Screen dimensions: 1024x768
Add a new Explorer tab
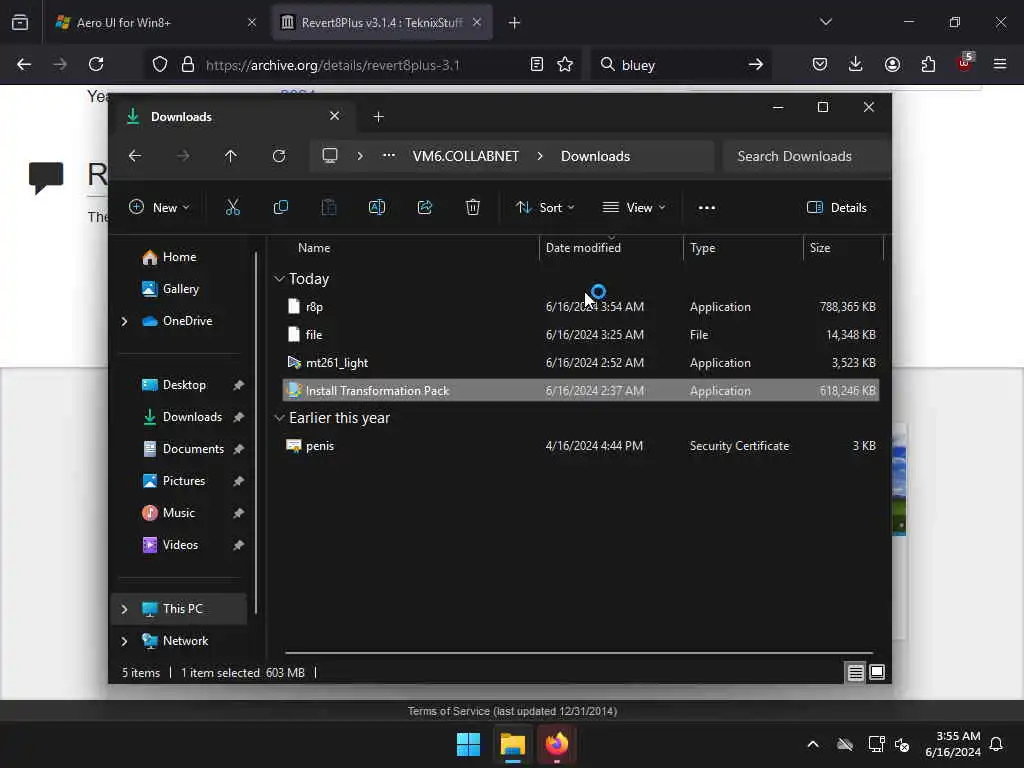(378, 116)
